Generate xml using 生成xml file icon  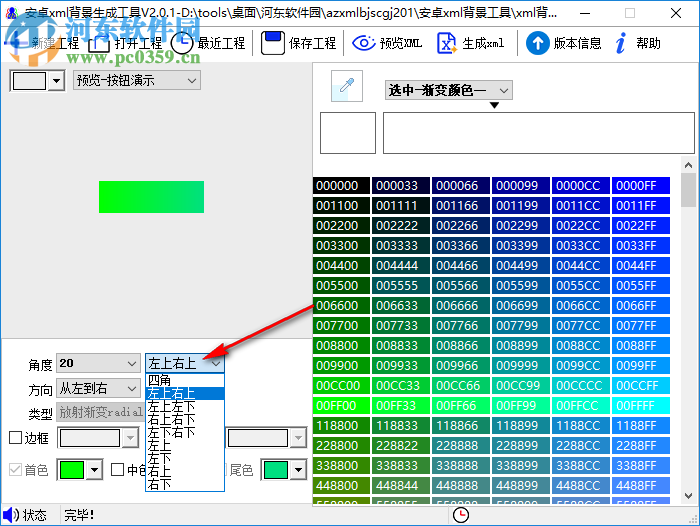click(446, 43)
